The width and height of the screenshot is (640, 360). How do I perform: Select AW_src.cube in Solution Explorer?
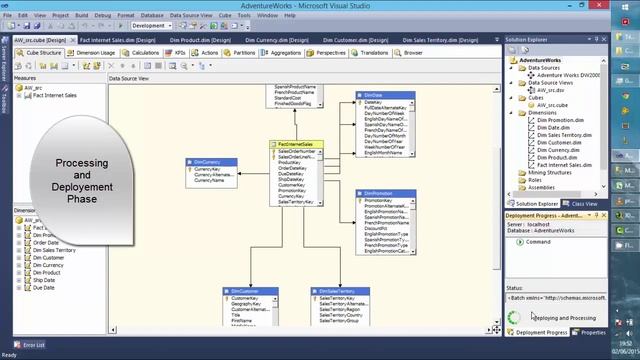(552, 105)
